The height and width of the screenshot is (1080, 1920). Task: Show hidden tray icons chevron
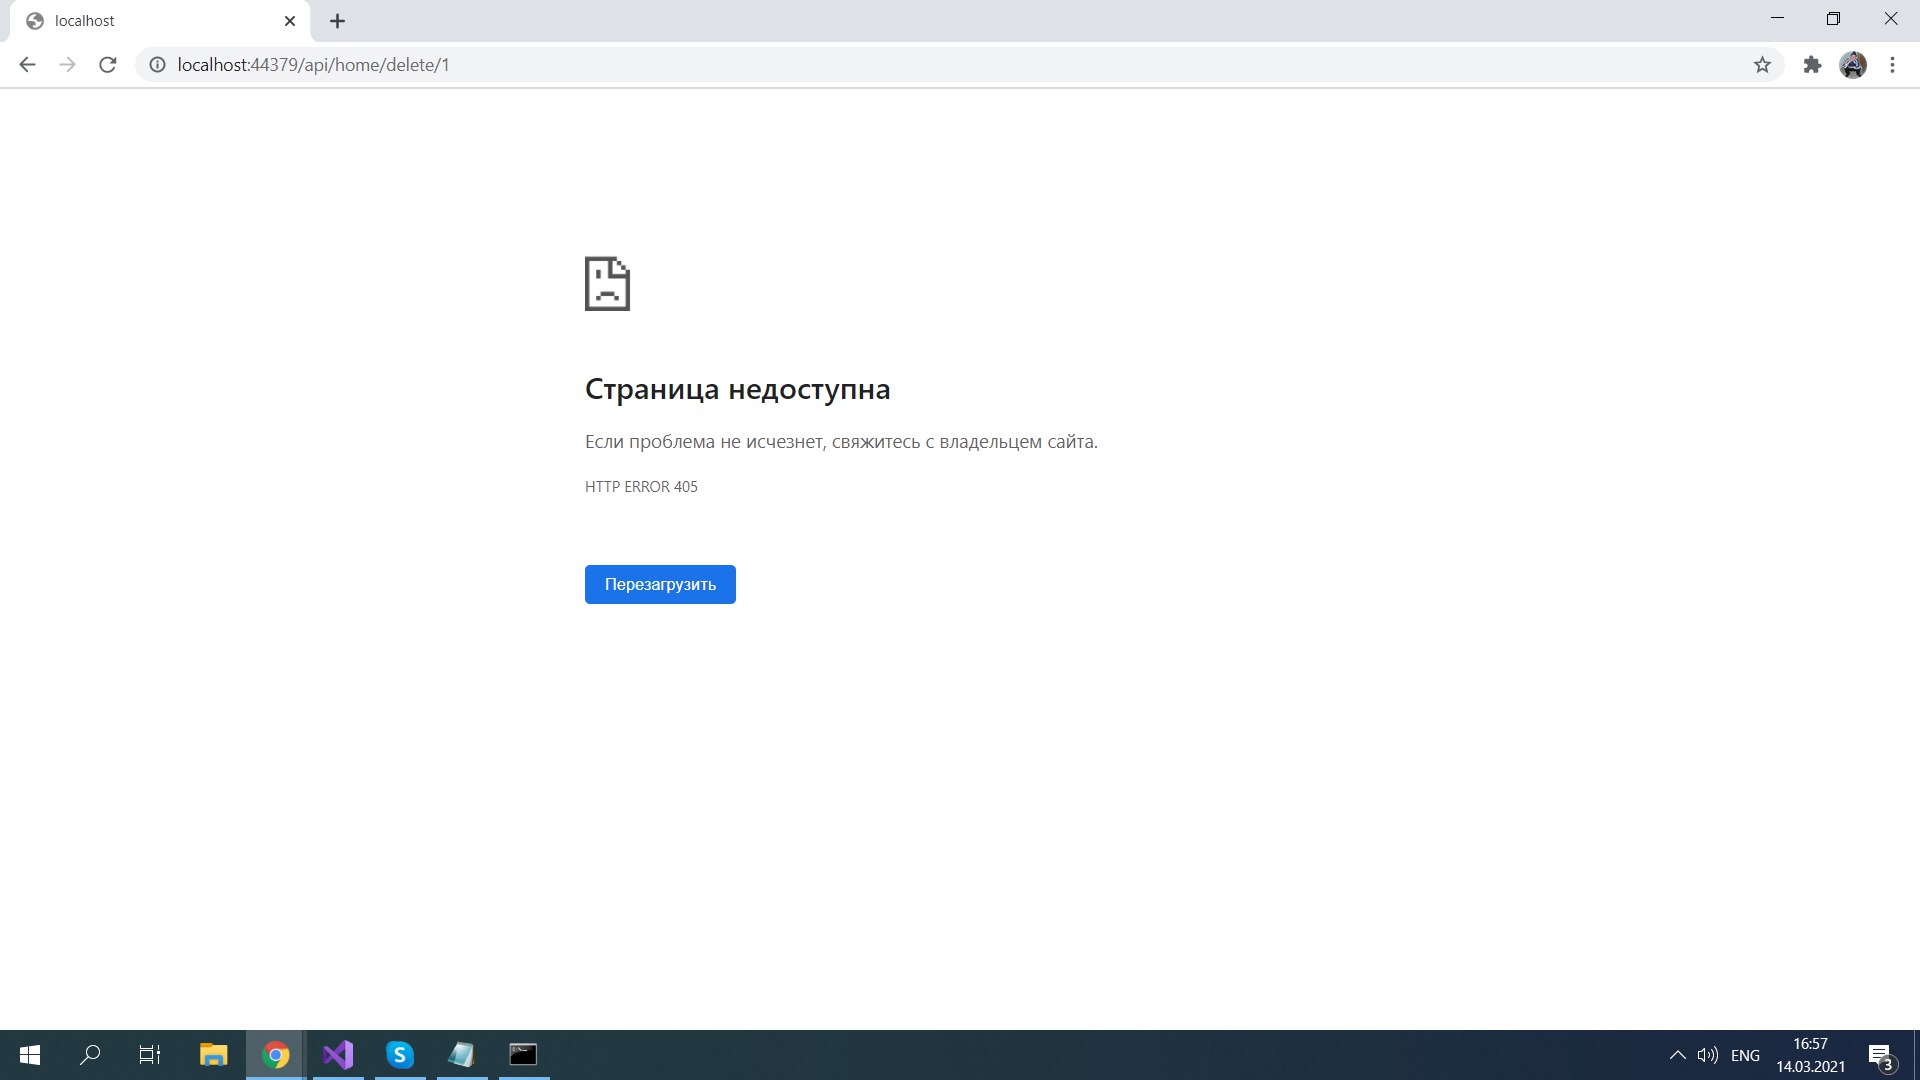coord(1678,1055)
